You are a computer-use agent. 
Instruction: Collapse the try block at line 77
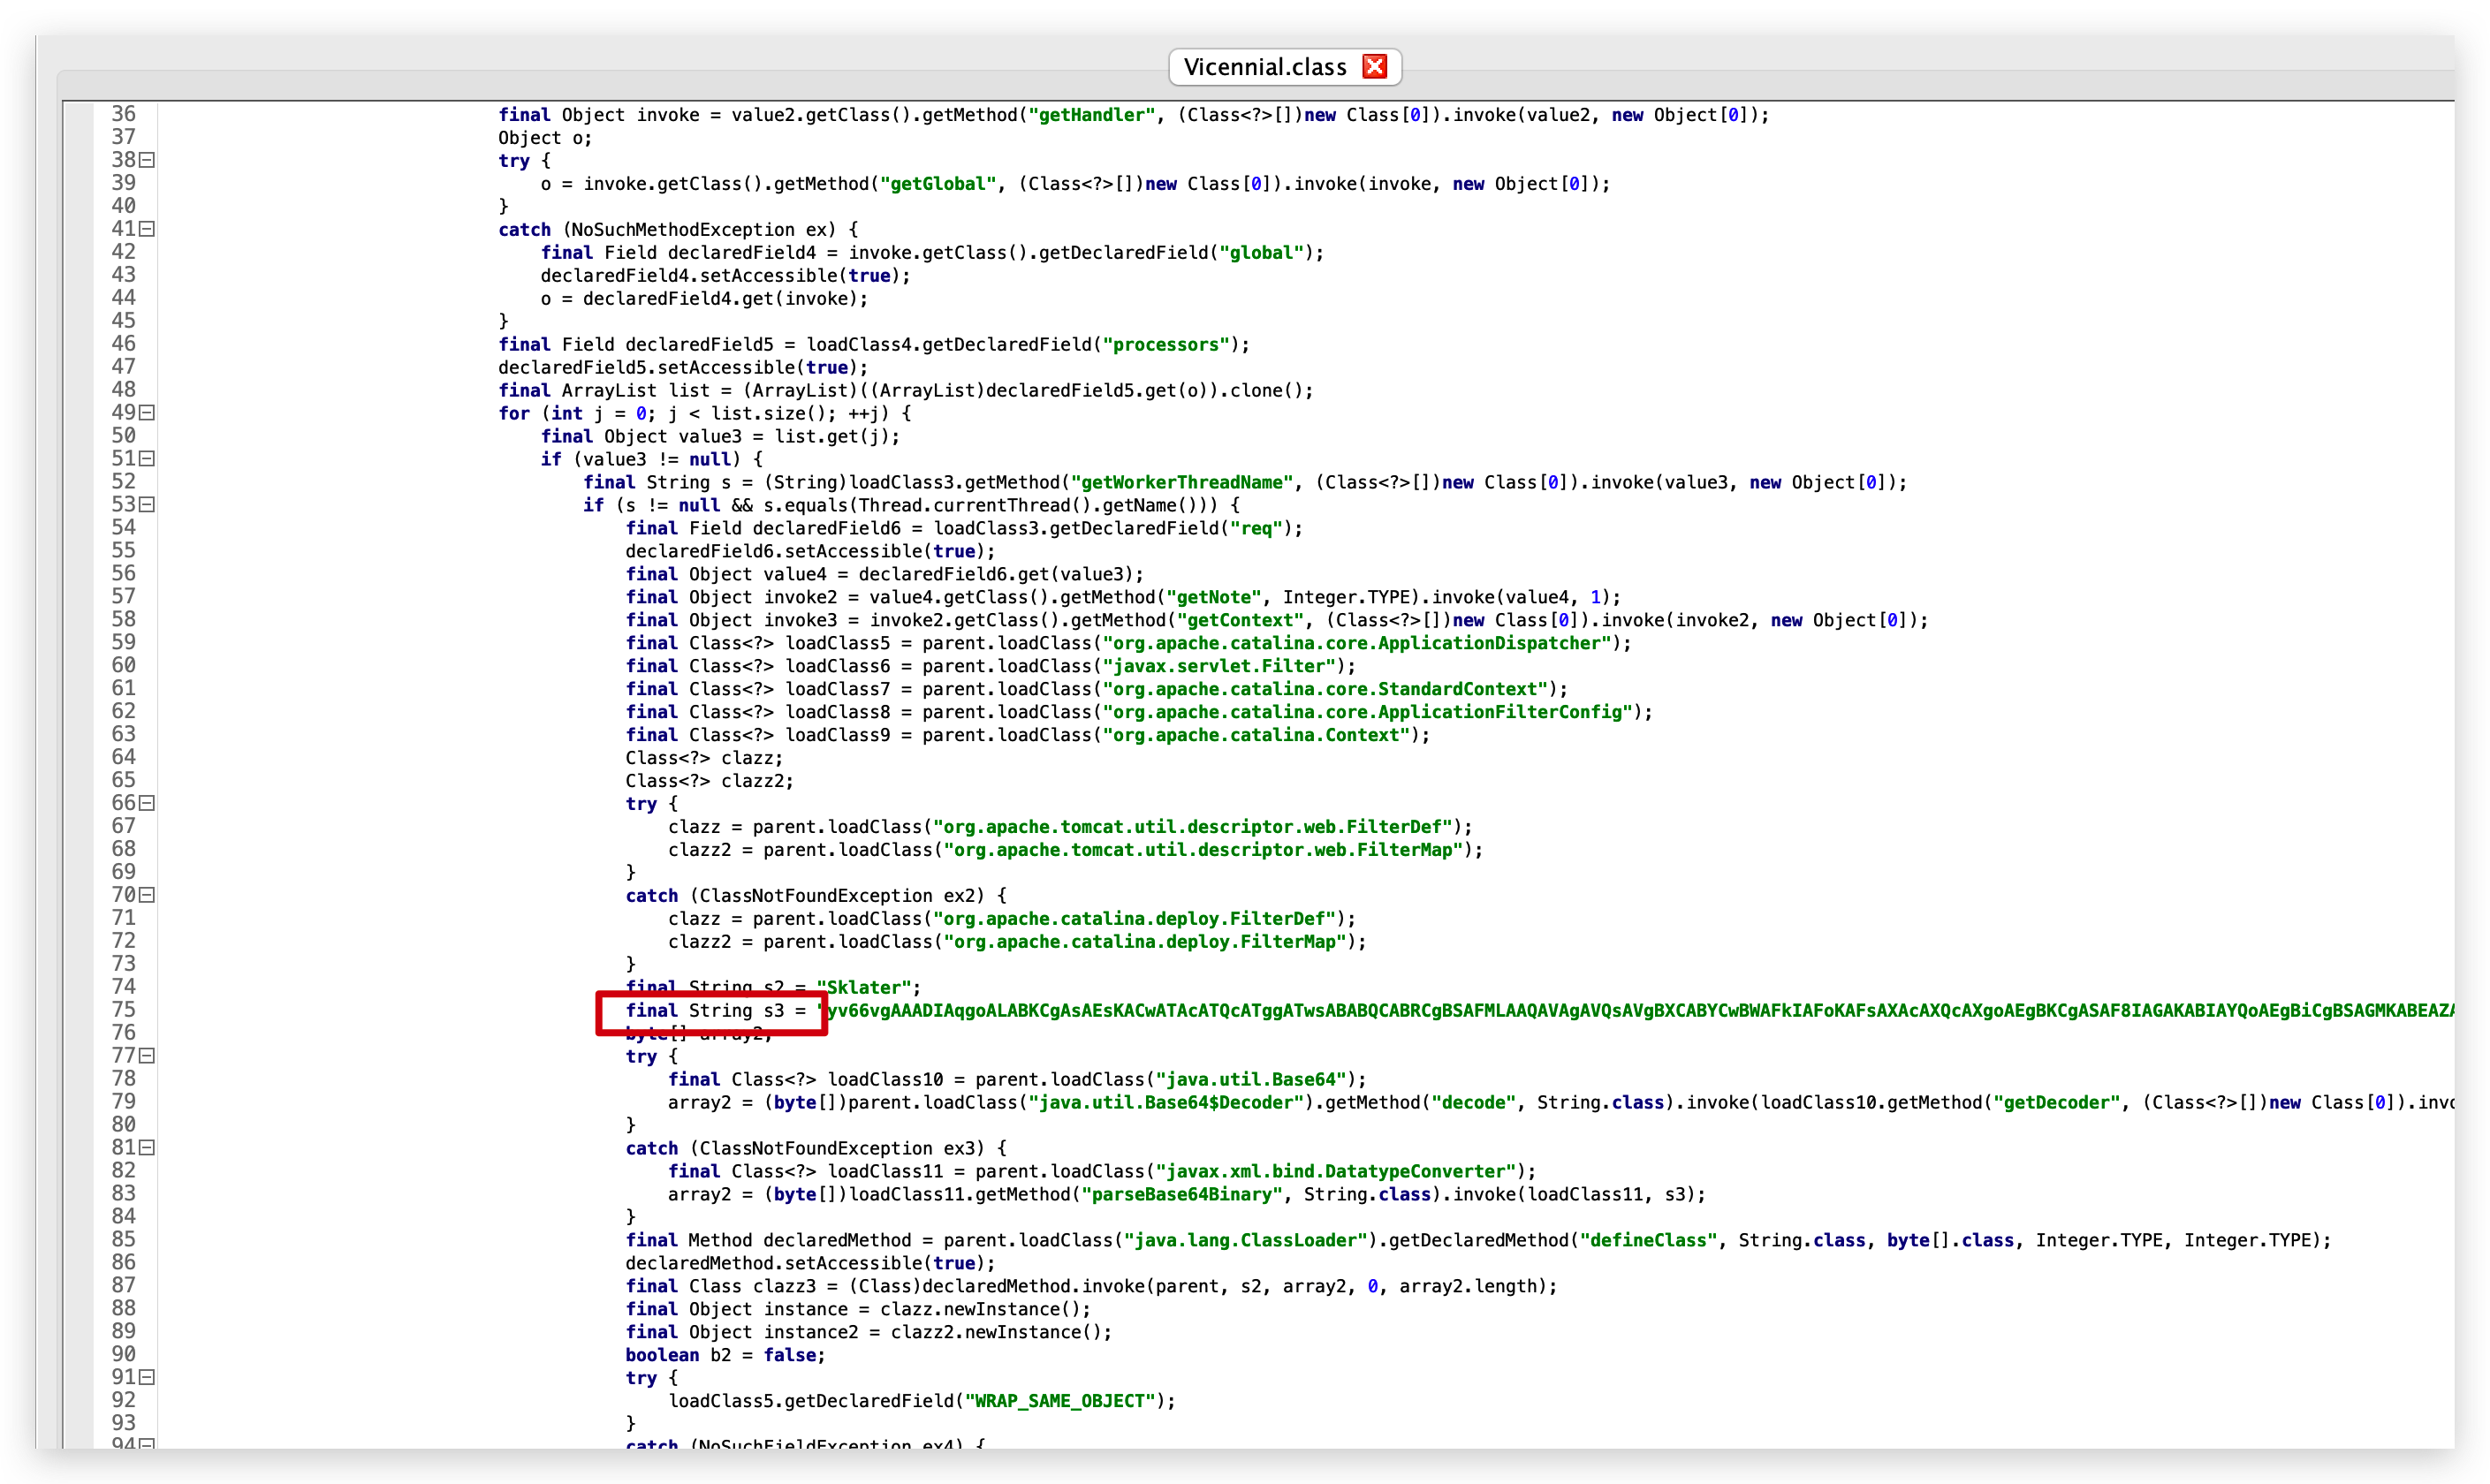click(147, 1056)
